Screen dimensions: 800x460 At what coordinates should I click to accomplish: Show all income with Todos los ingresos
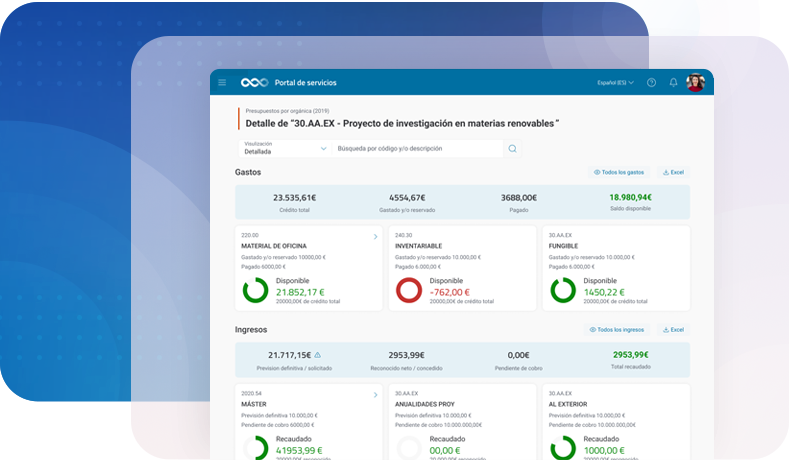tap(617, 329)
